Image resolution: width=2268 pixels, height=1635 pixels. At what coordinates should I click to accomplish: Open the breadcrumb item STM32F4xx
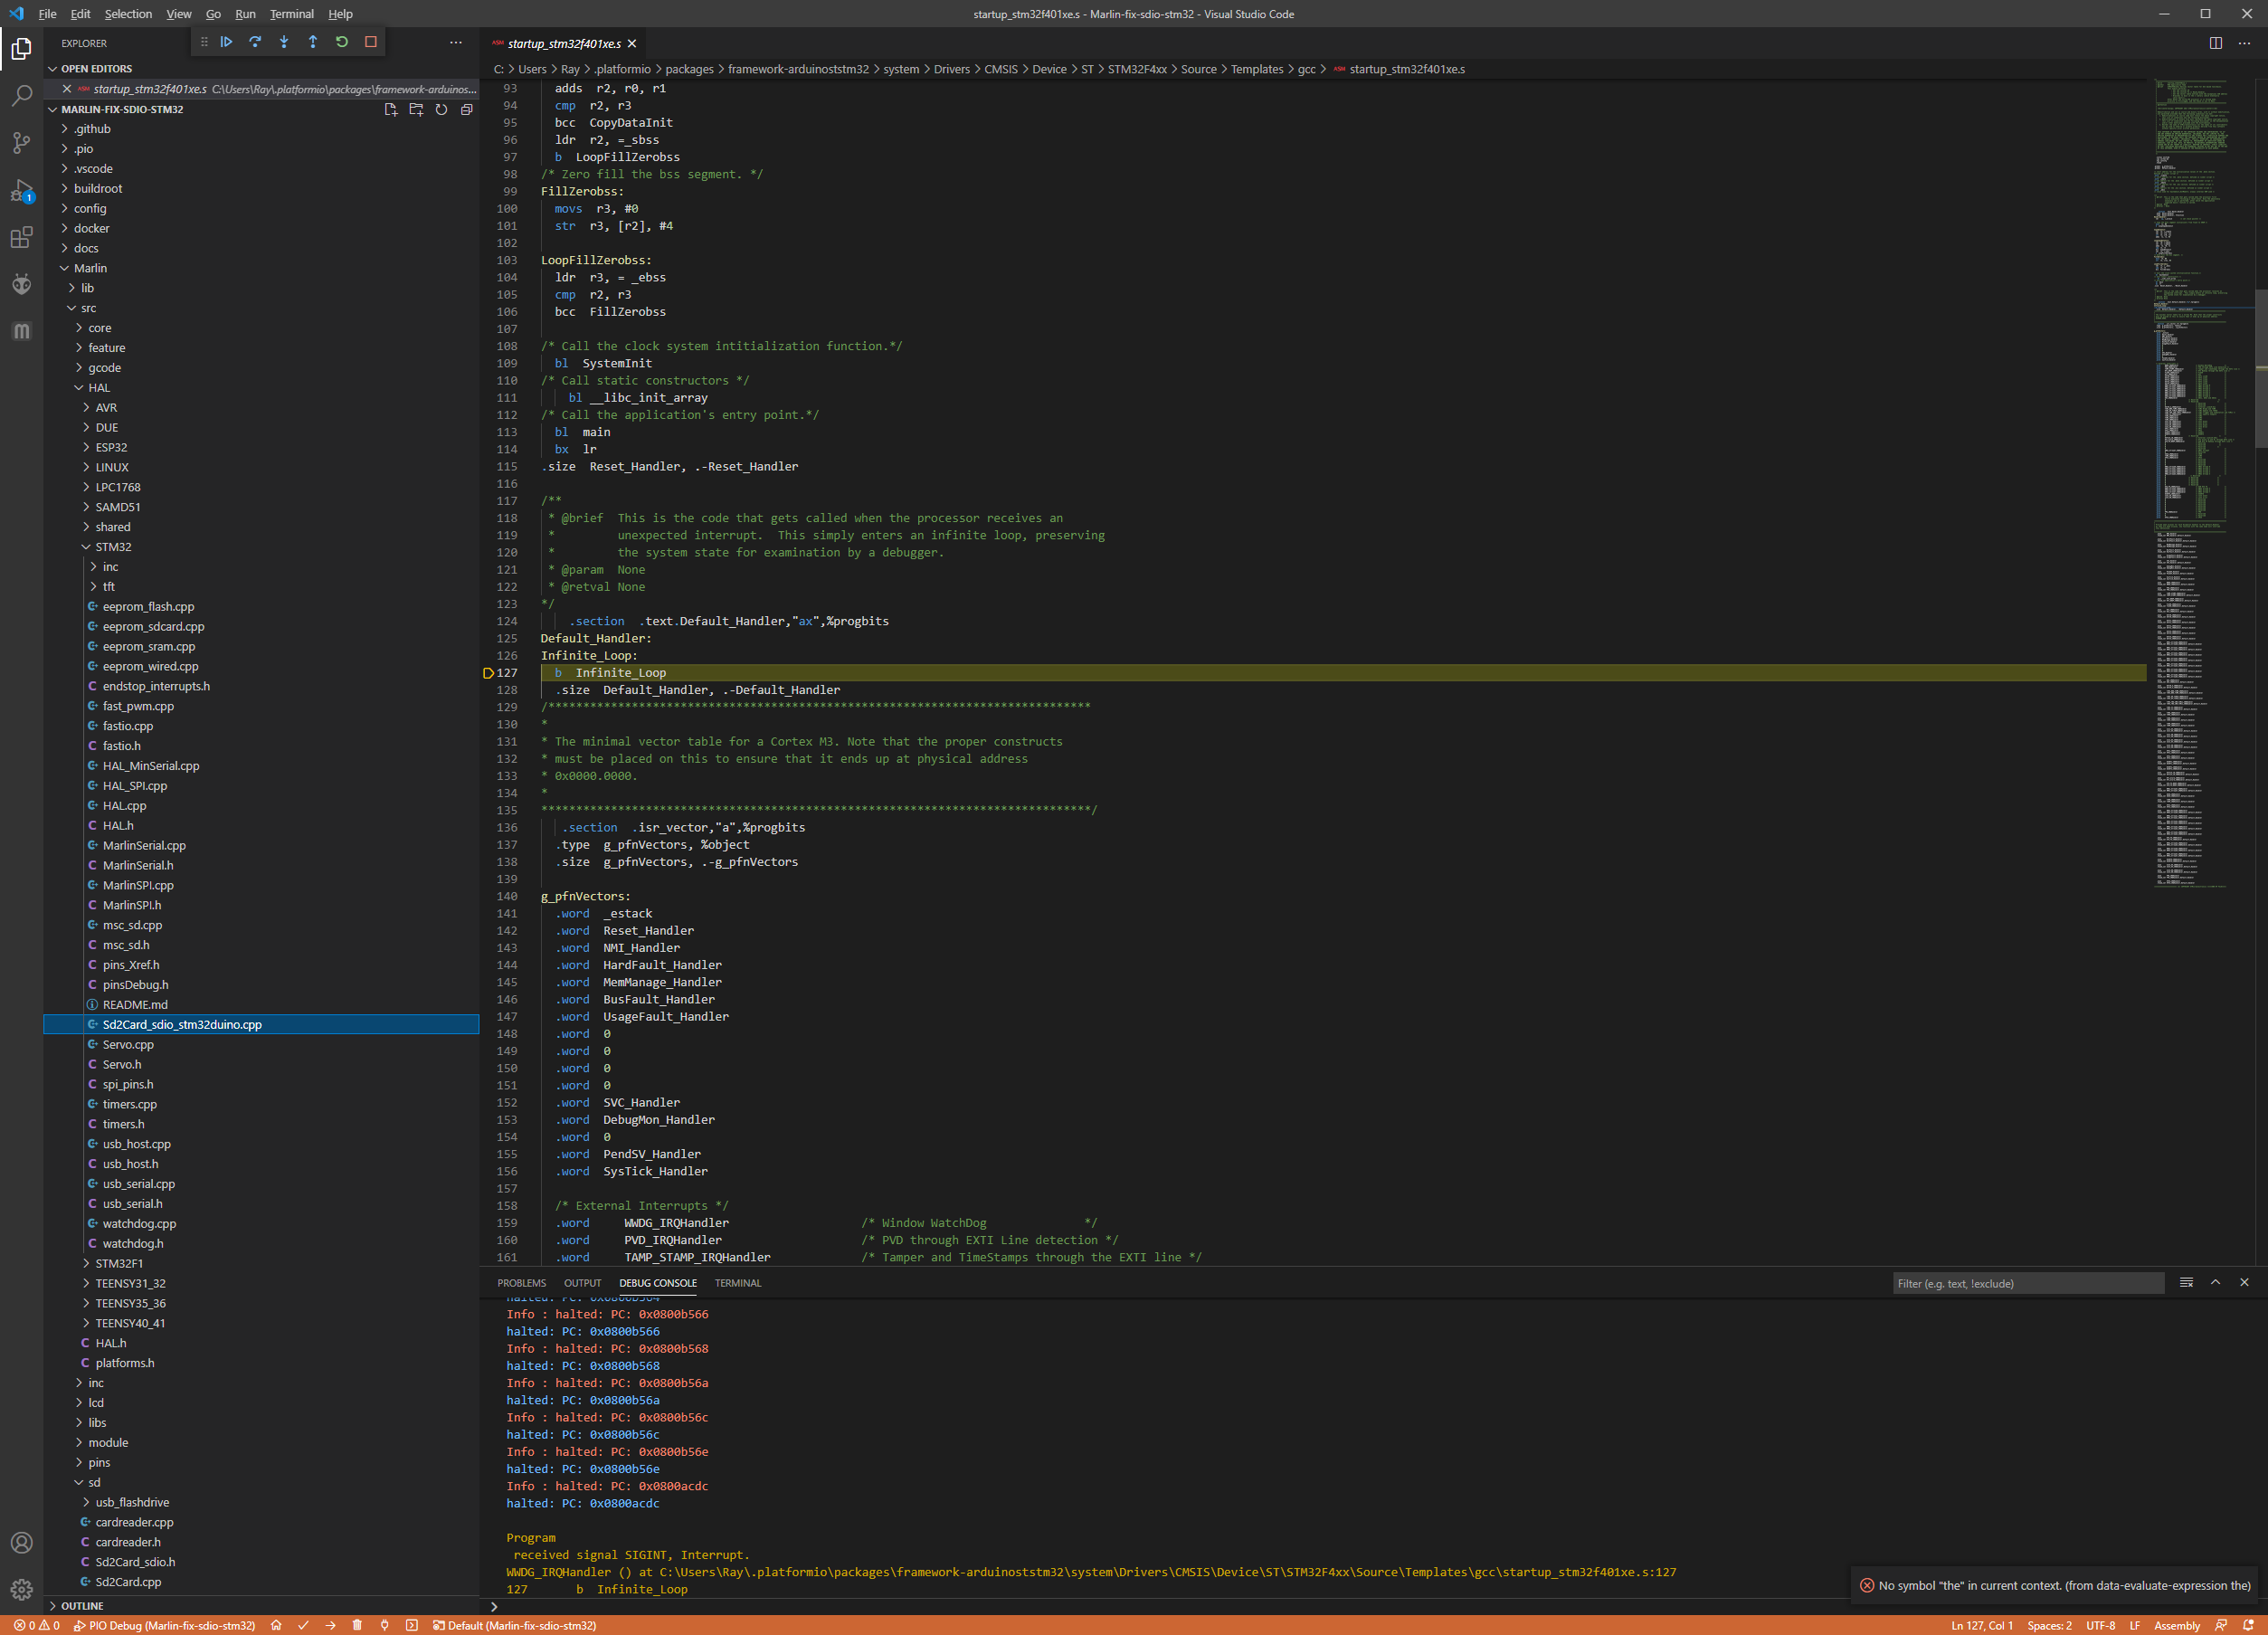pyautogui.click(x=1139, y=69)
